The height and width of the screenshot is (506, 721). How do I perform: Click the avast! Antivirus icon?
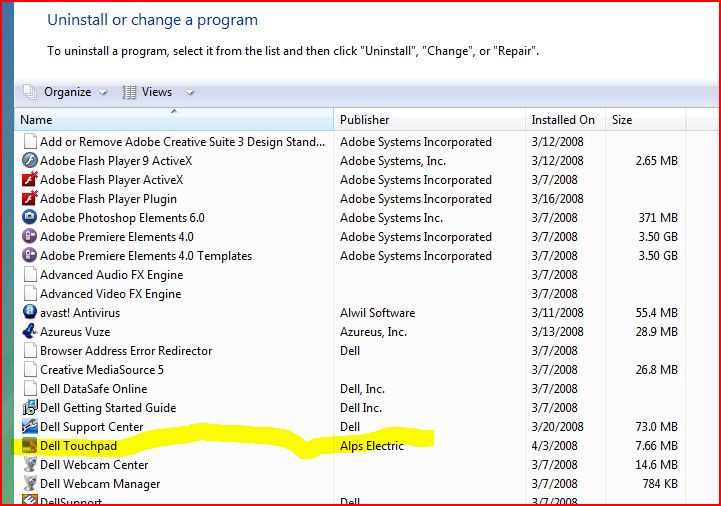point(30,312)
